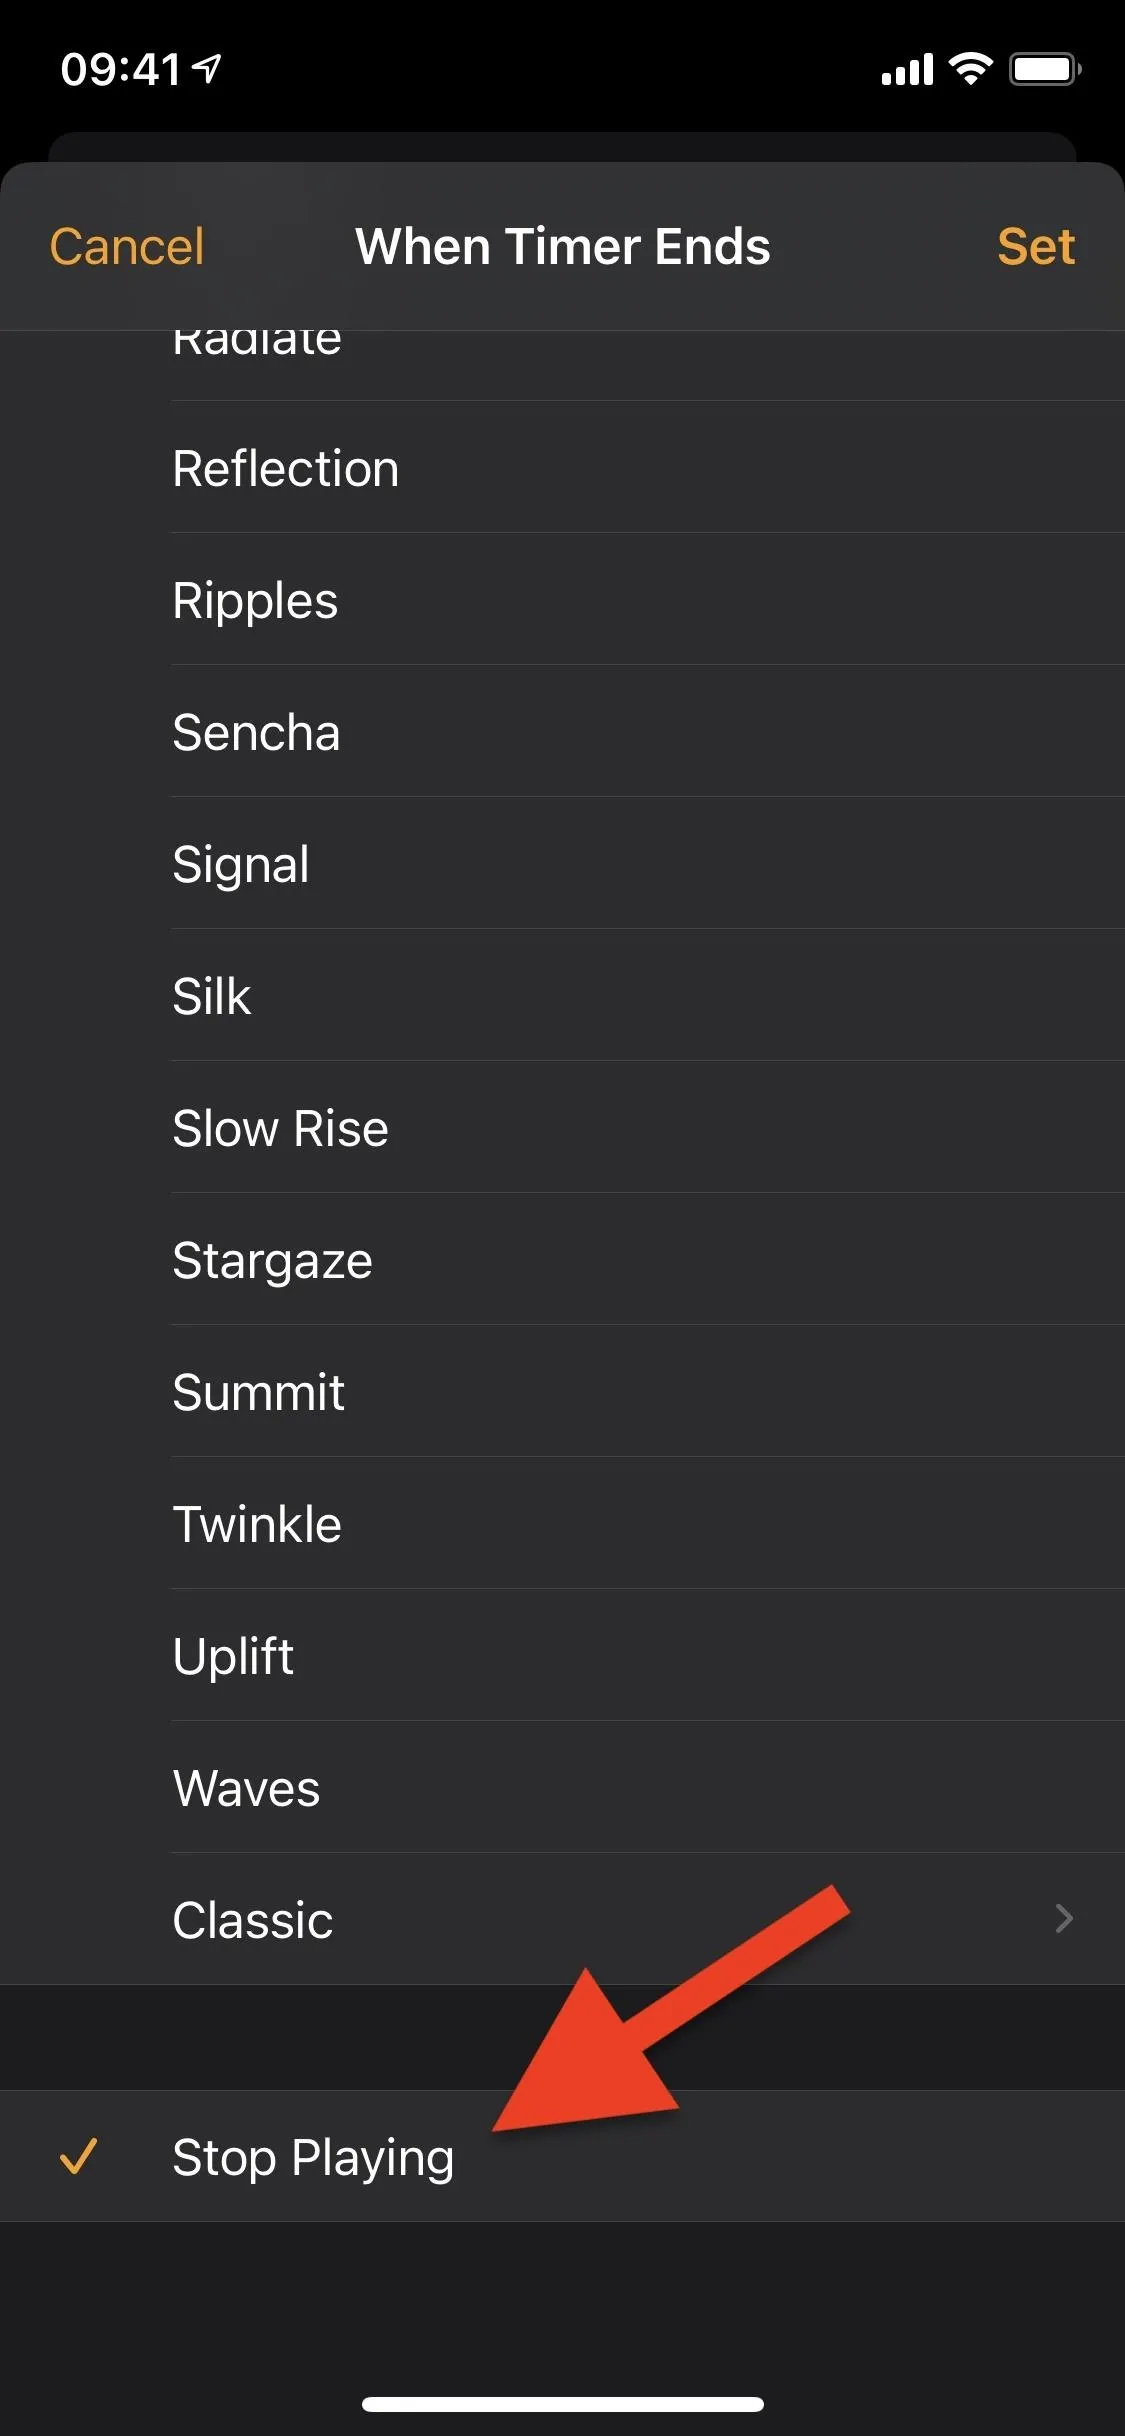This screenshot has width=1125, height=2436.
Task: Pick the Waves sound
Action: pos(562,1787)
